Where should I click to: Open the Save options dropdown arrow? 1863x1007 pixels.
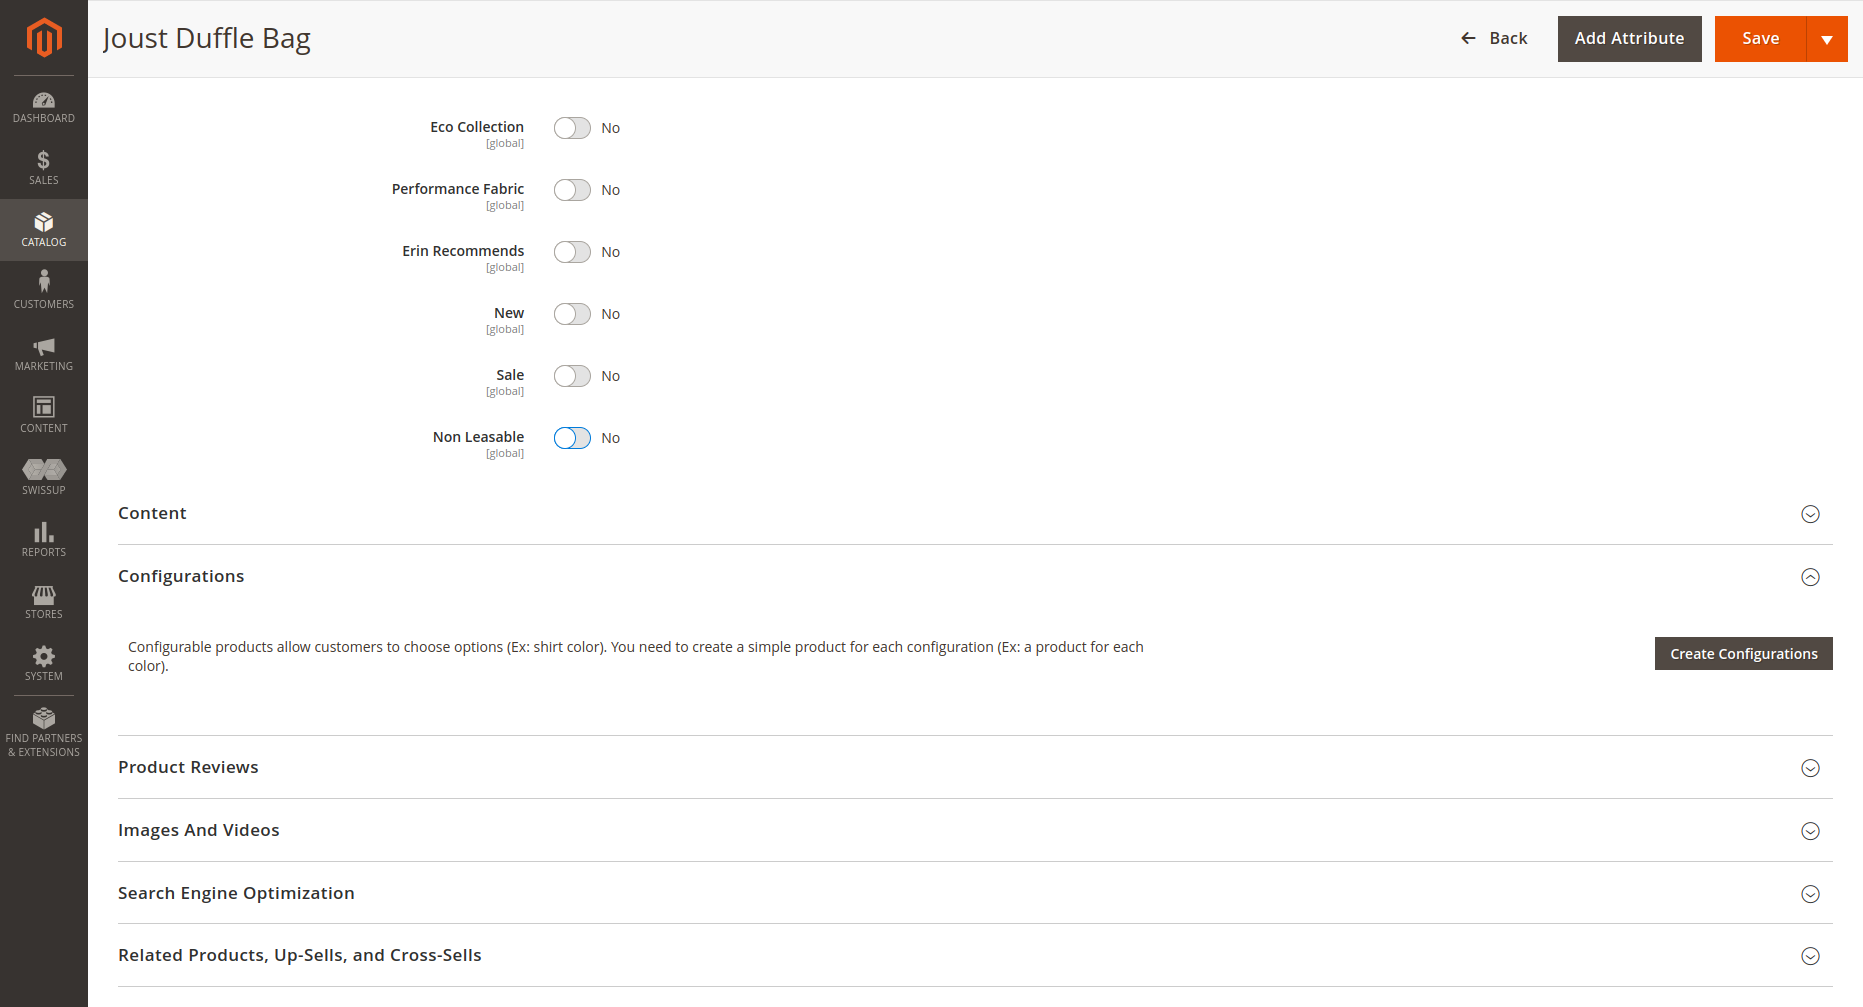[1827, 39]
